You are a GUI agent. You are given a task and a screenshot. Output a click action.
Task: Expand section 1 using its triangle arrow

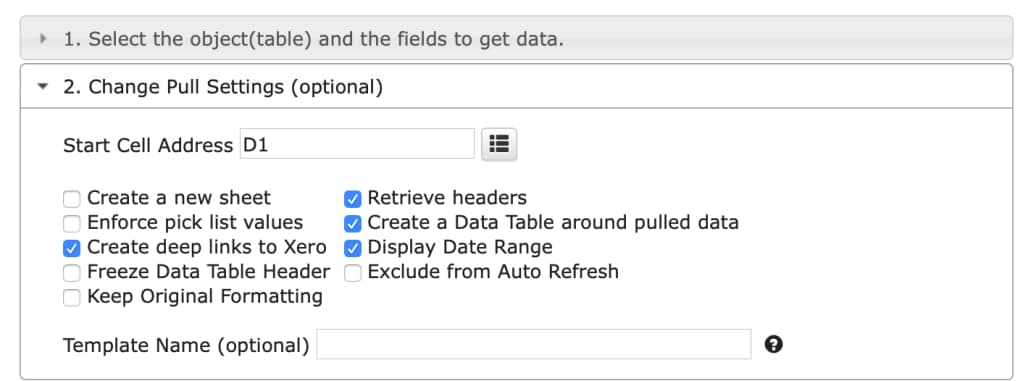[44, 38]
